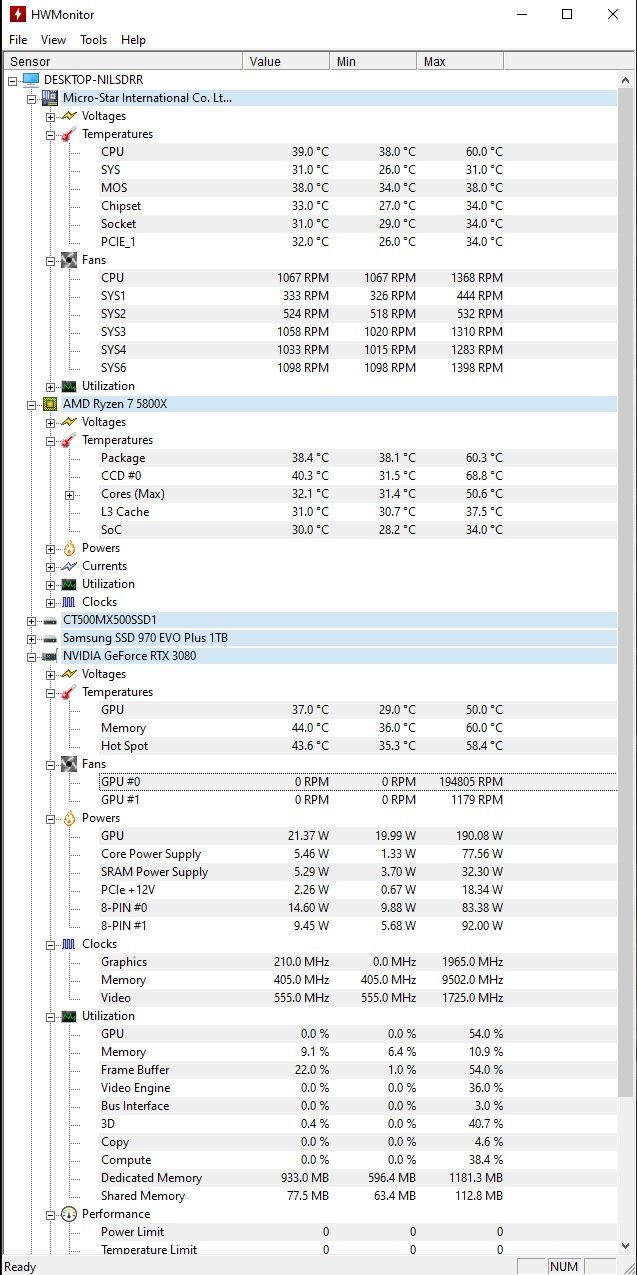The image size is (637, 1275).
Task: Collapse the NVIDIA GeForce RTX 3080 node
Action: 31,656
